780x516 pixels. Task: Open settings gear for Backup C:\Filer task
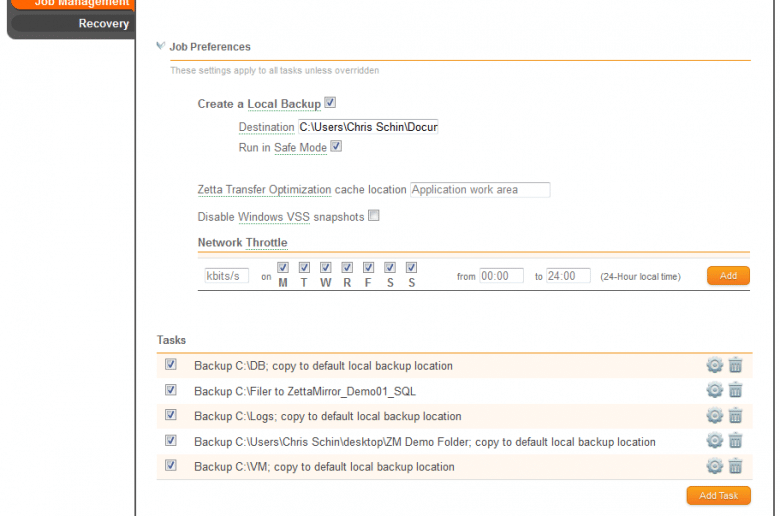[714, 390]
